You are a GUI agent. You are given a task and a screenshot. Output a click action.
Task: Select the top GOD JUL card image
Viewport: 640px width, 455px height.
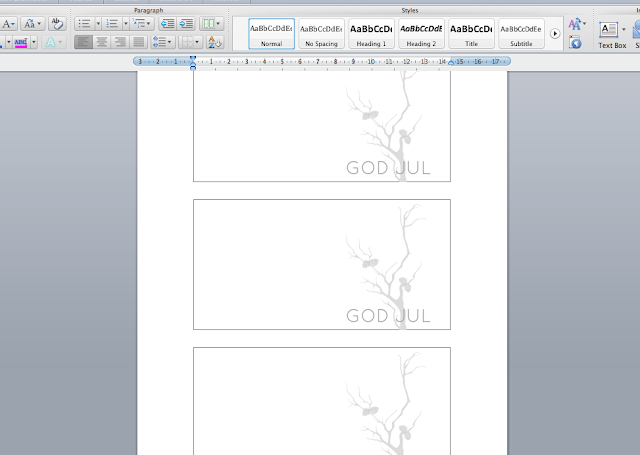pyautogui.click(x=322, y=127)
